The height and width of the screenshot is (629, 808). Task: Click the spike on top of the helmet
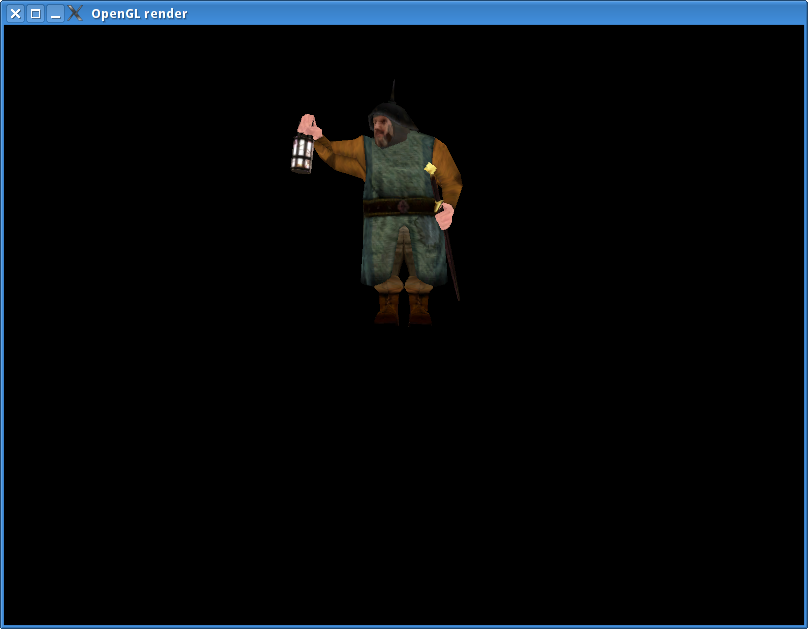click(393, 90)
